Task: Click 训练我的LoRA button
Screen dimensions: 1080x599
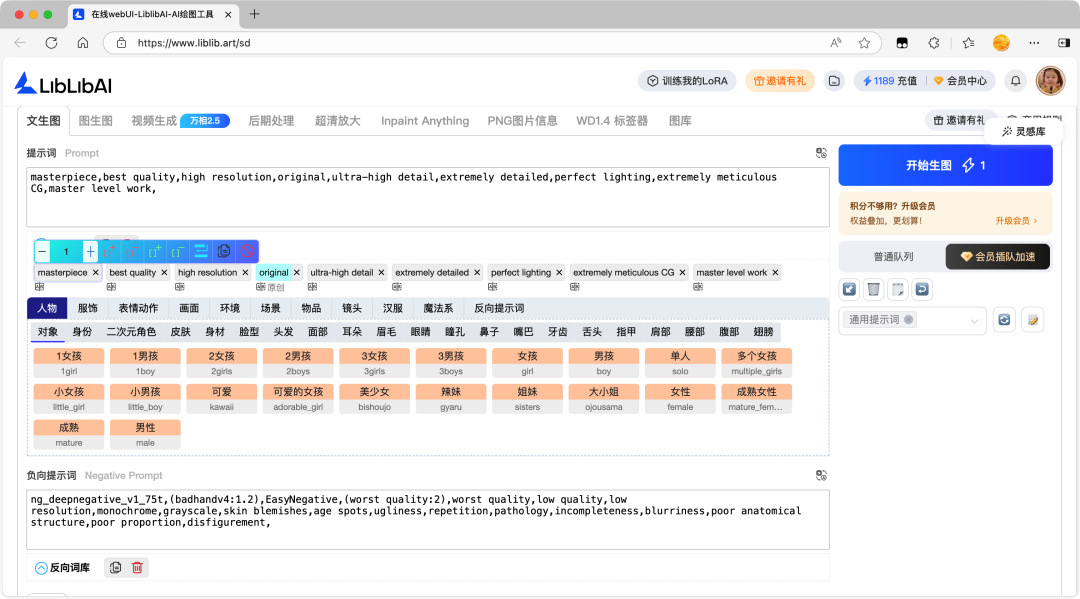Action: 687,81
